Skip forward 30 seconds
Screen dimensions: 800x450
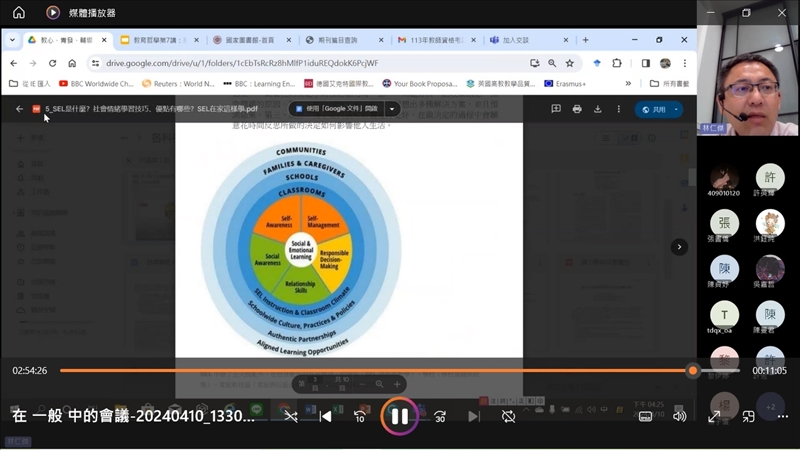click(439, 416)
